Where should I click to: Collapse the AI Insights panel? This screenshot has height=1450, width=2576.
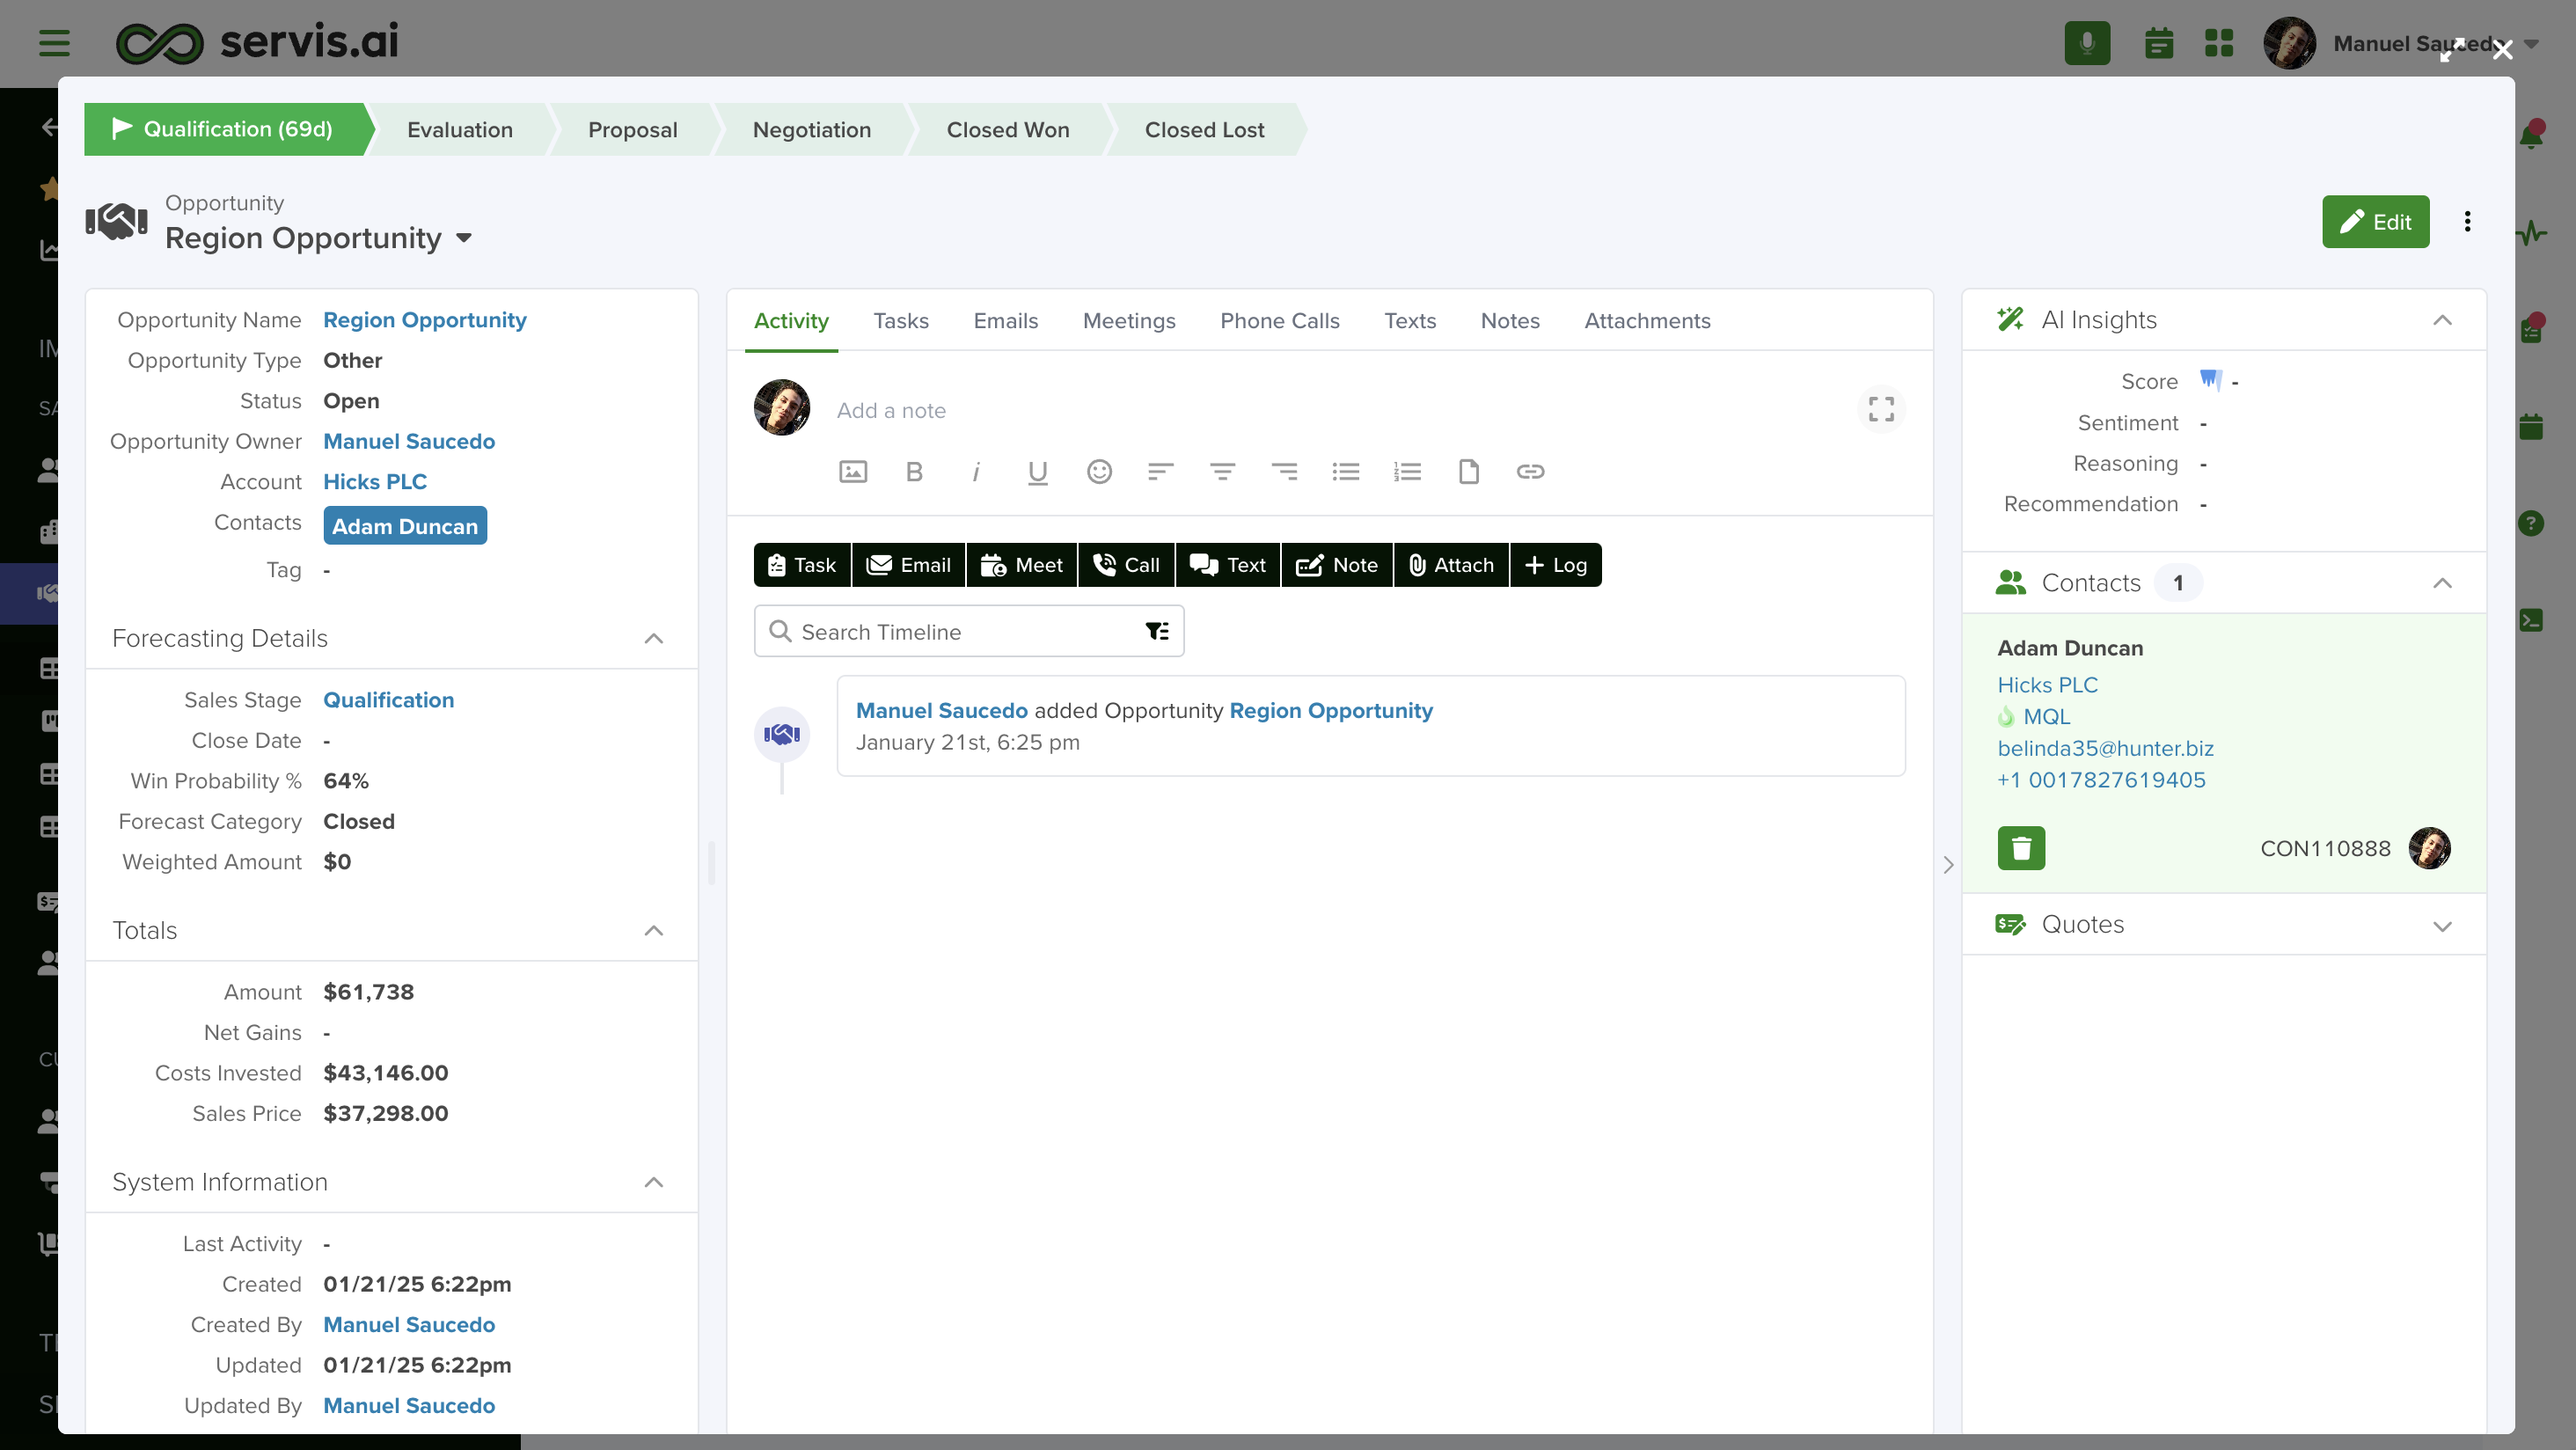click(2442, 320)
